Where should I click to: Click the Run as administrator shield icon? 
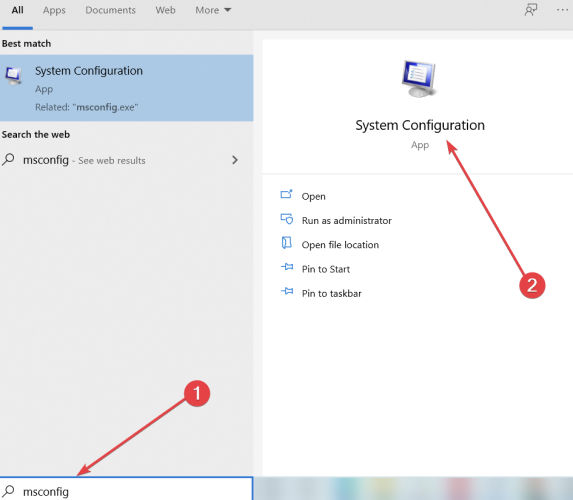coord(286,219)
